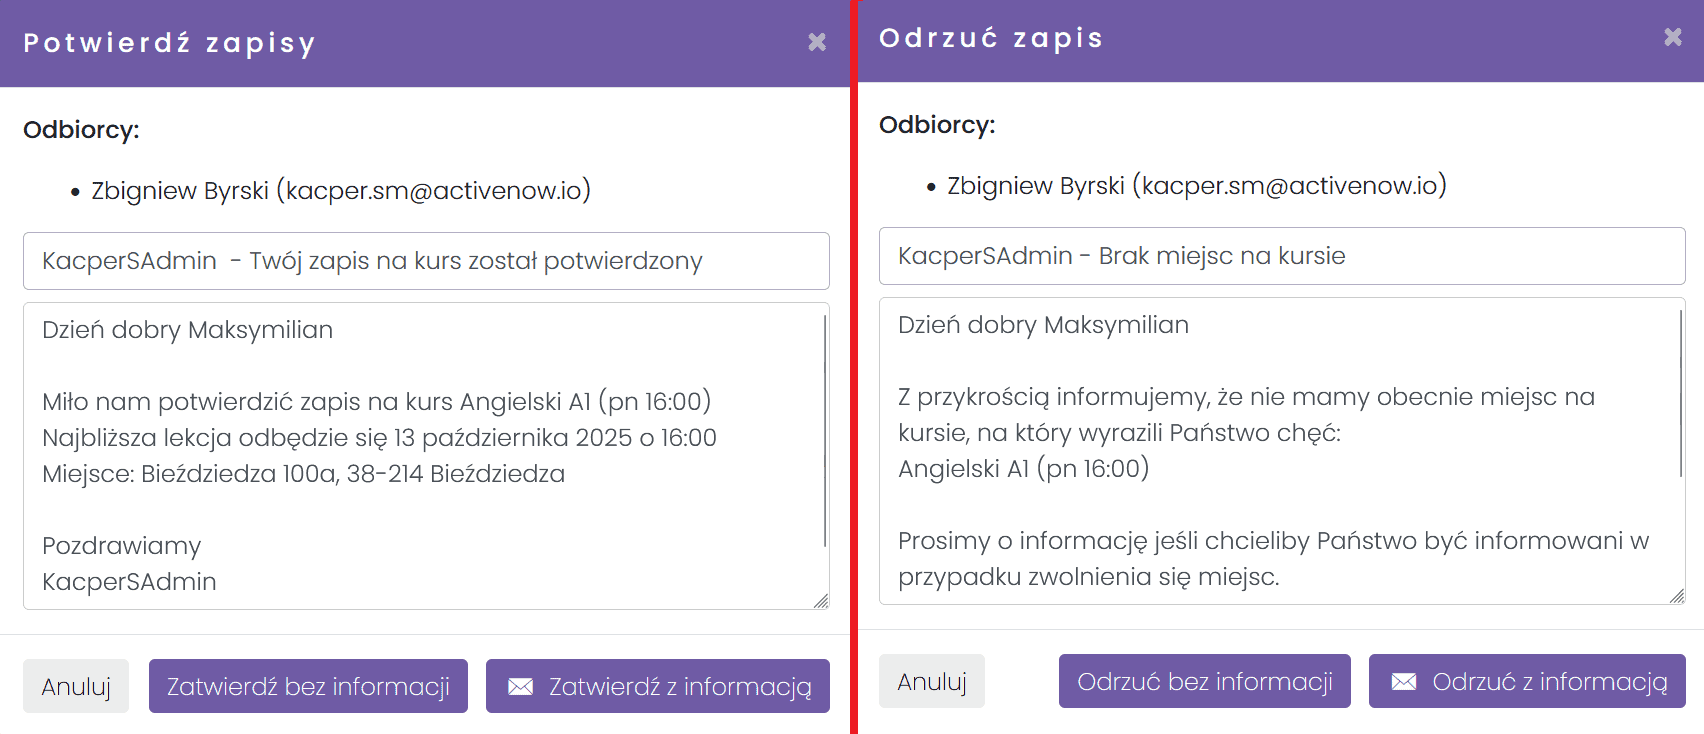1704x734 pixels.
Task: Click envelope icon on Odrzuć z informacją
Action: (1404, 682)
